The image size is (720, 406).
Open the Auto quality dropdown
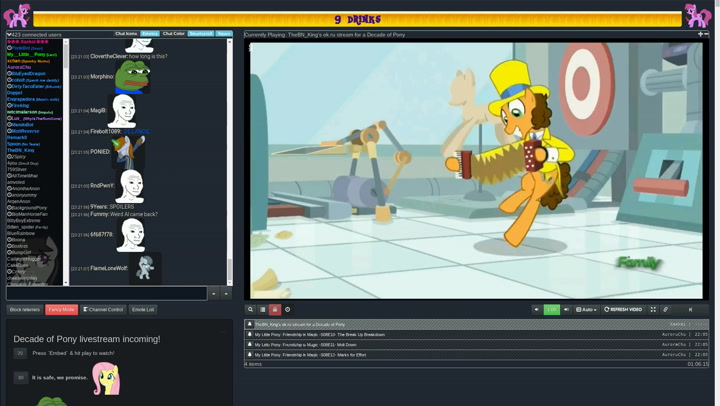pyautogui.click(x=586, y=310)
